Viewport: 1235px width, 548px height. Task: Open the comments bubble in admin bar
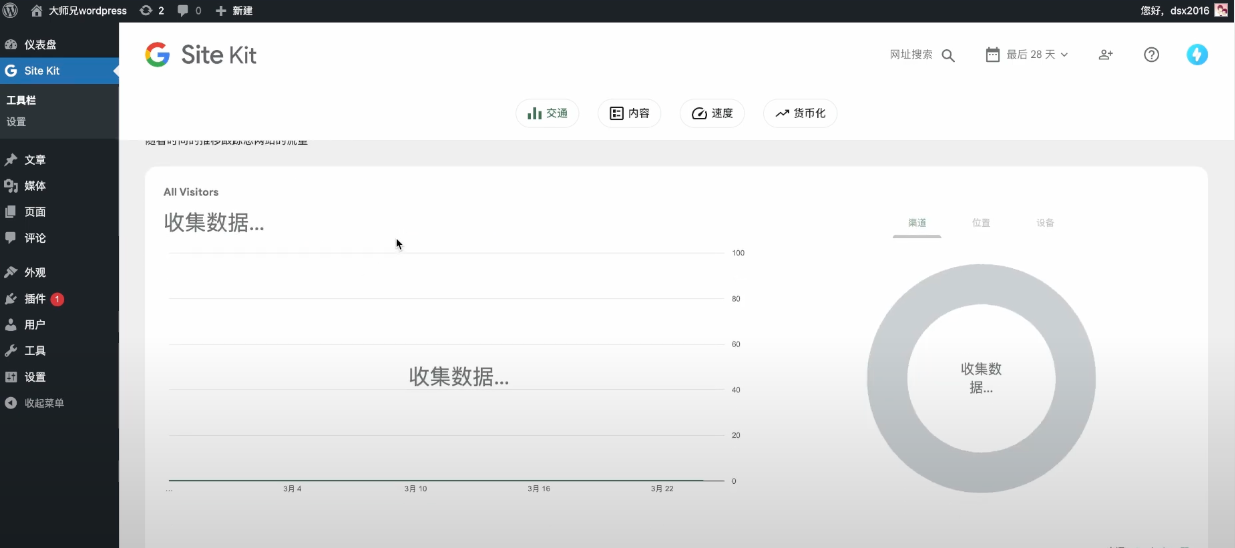pyautogui.click(x=189, y=10)
